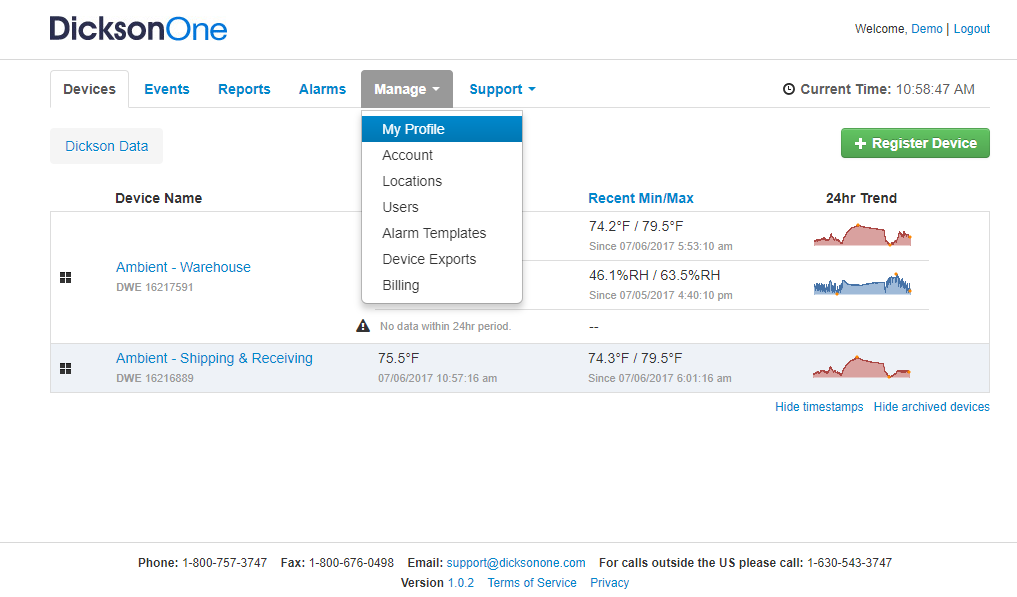Open the Reports tab
Image resolution: width=1017 pixels, height=597 pixels.
tap(244, 89)
